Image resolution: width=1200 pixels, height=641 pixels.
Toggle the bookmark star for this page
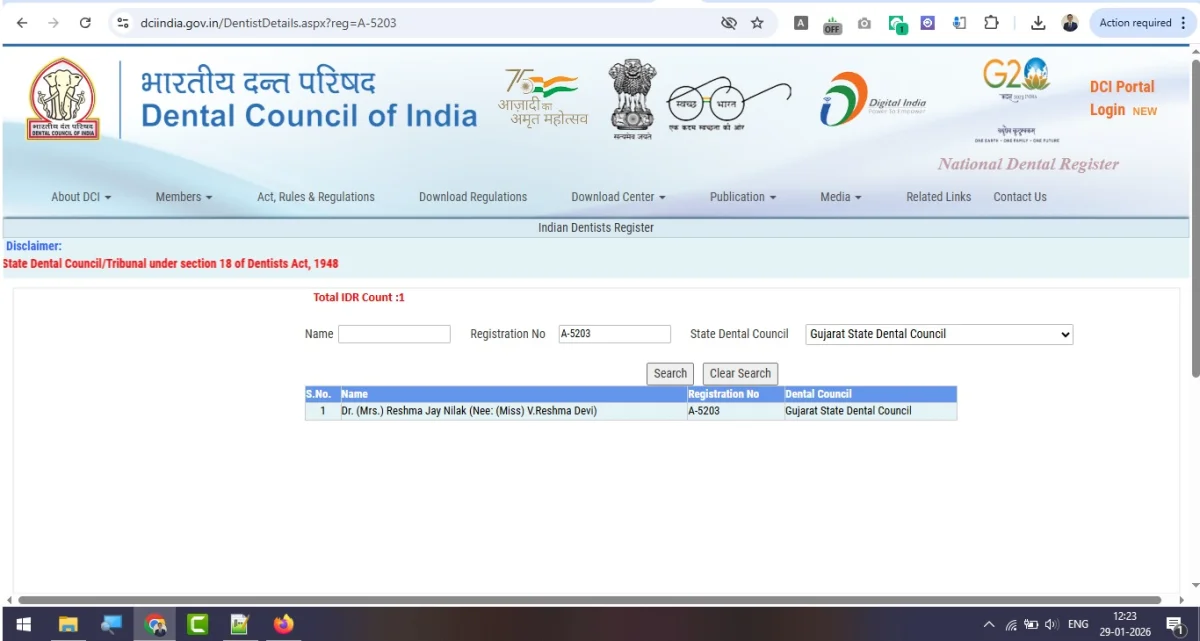757,23
